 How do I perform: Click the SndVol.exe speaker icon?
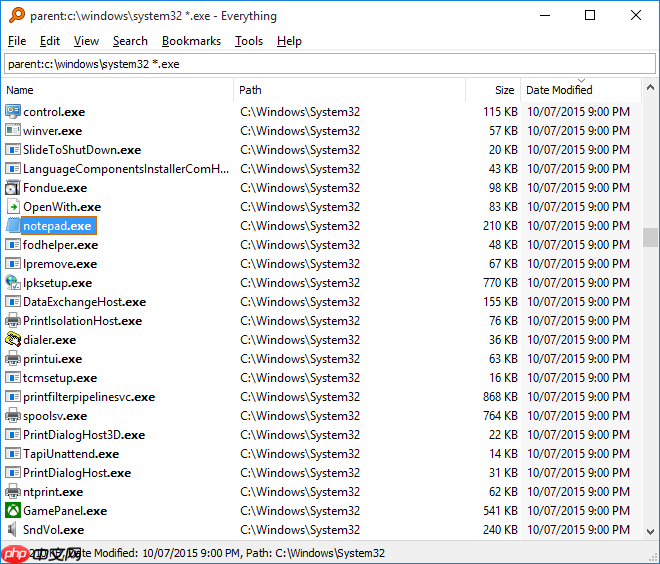[13, 530]
